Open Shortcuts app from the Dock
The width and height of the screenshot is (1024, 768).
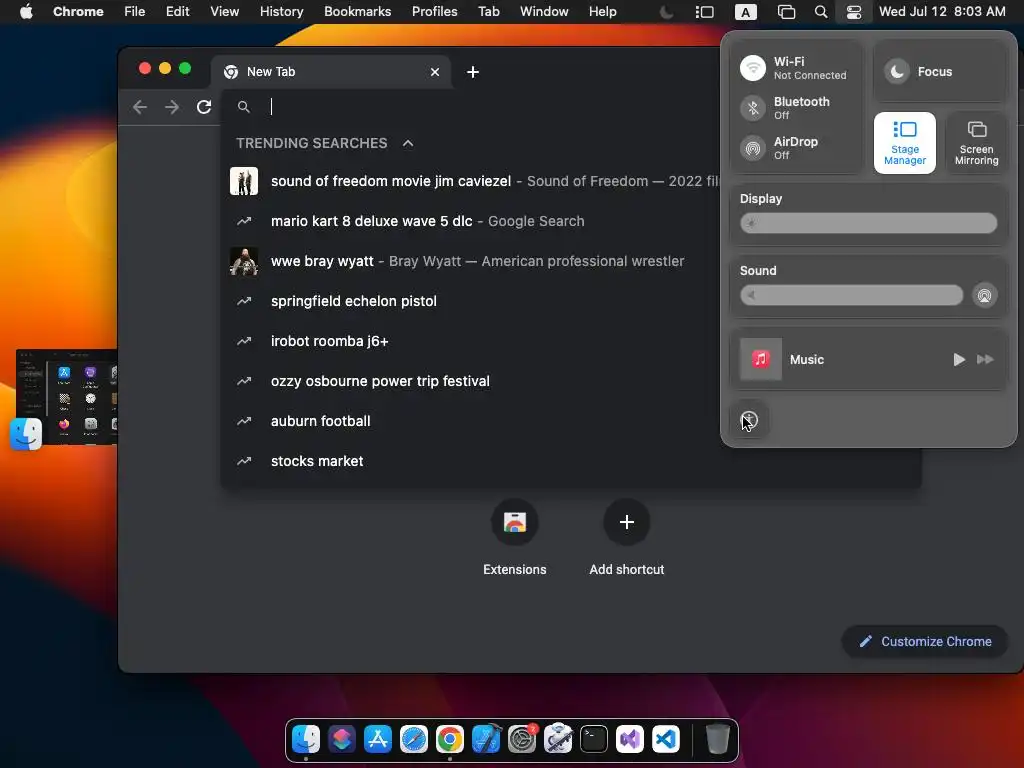point(342,739)
